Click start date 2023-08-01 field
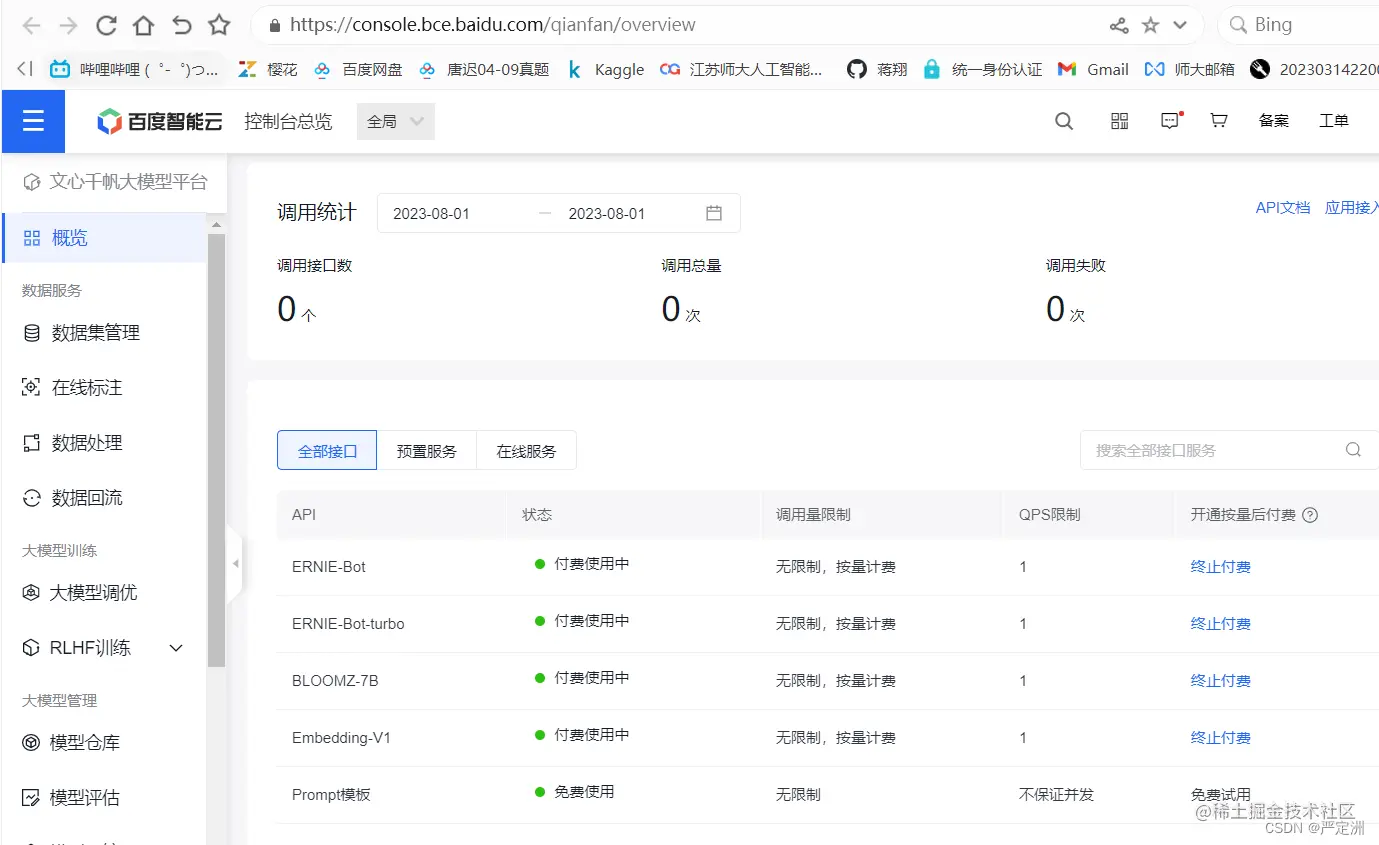The width and height of the screenshot is (1379, 845). click(431, 214)
